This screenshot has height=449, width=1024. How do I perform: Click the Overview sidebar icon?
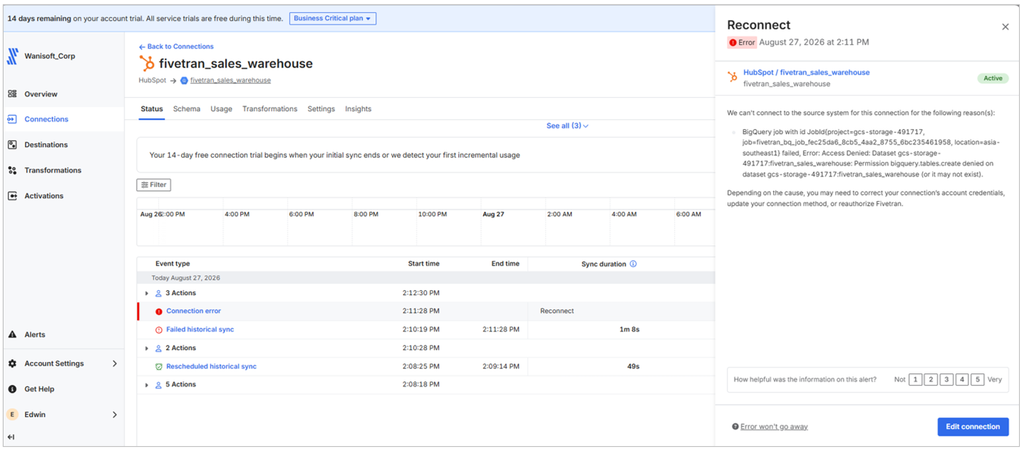pos(12,94)
